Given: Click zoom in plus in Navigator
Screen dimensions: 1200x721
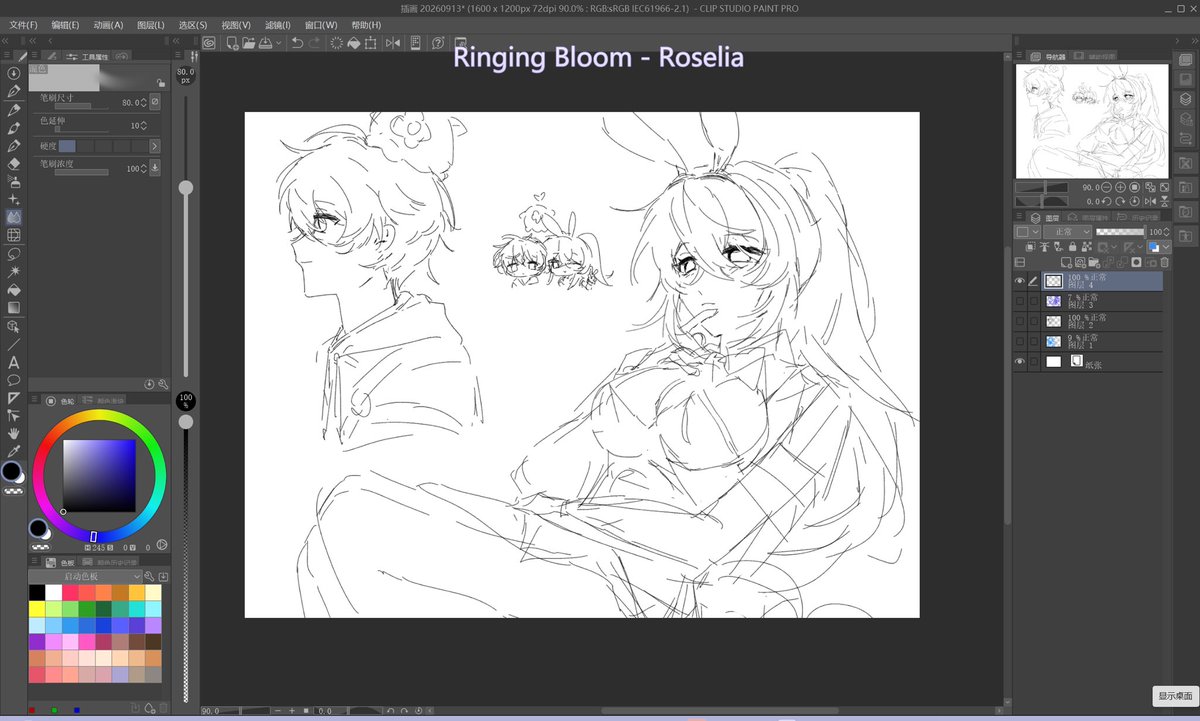Looking at the screenshot, I should pyautogui.click(x=1120, y=188).
